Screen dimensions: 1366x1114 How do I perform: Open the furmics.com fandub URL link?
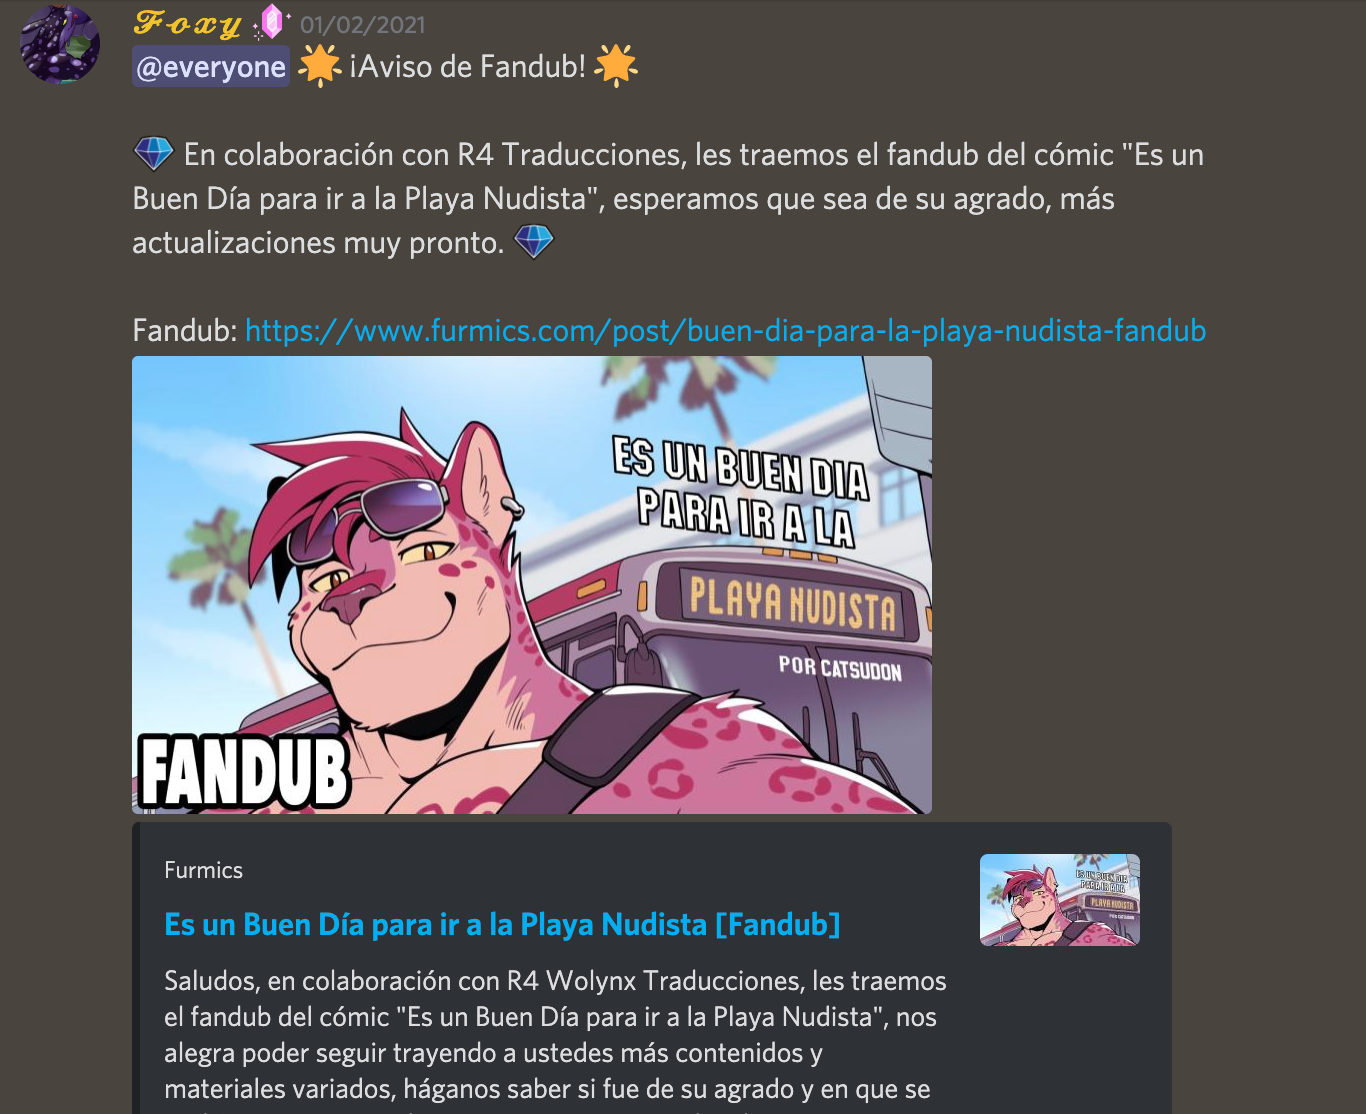coord(725,330)
